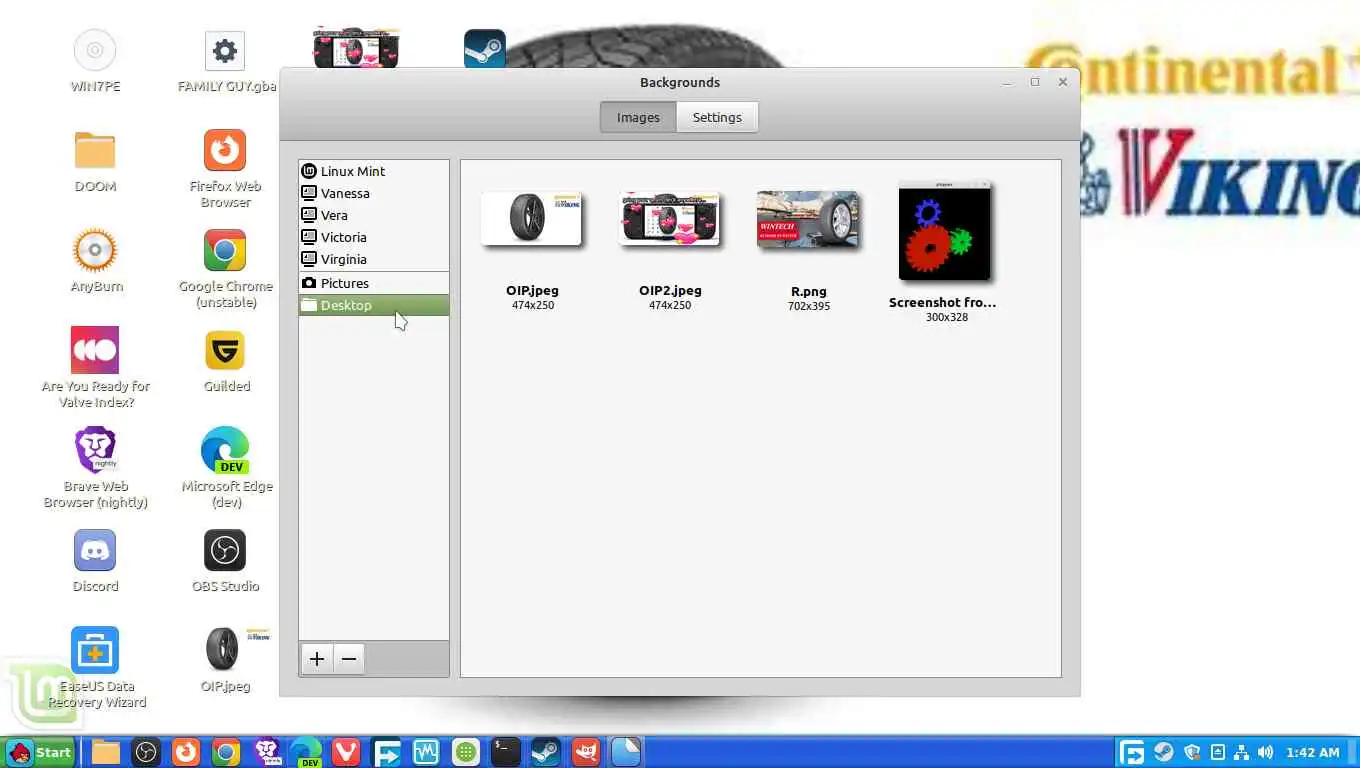Switch to the Settings tab

click(717, 117)
